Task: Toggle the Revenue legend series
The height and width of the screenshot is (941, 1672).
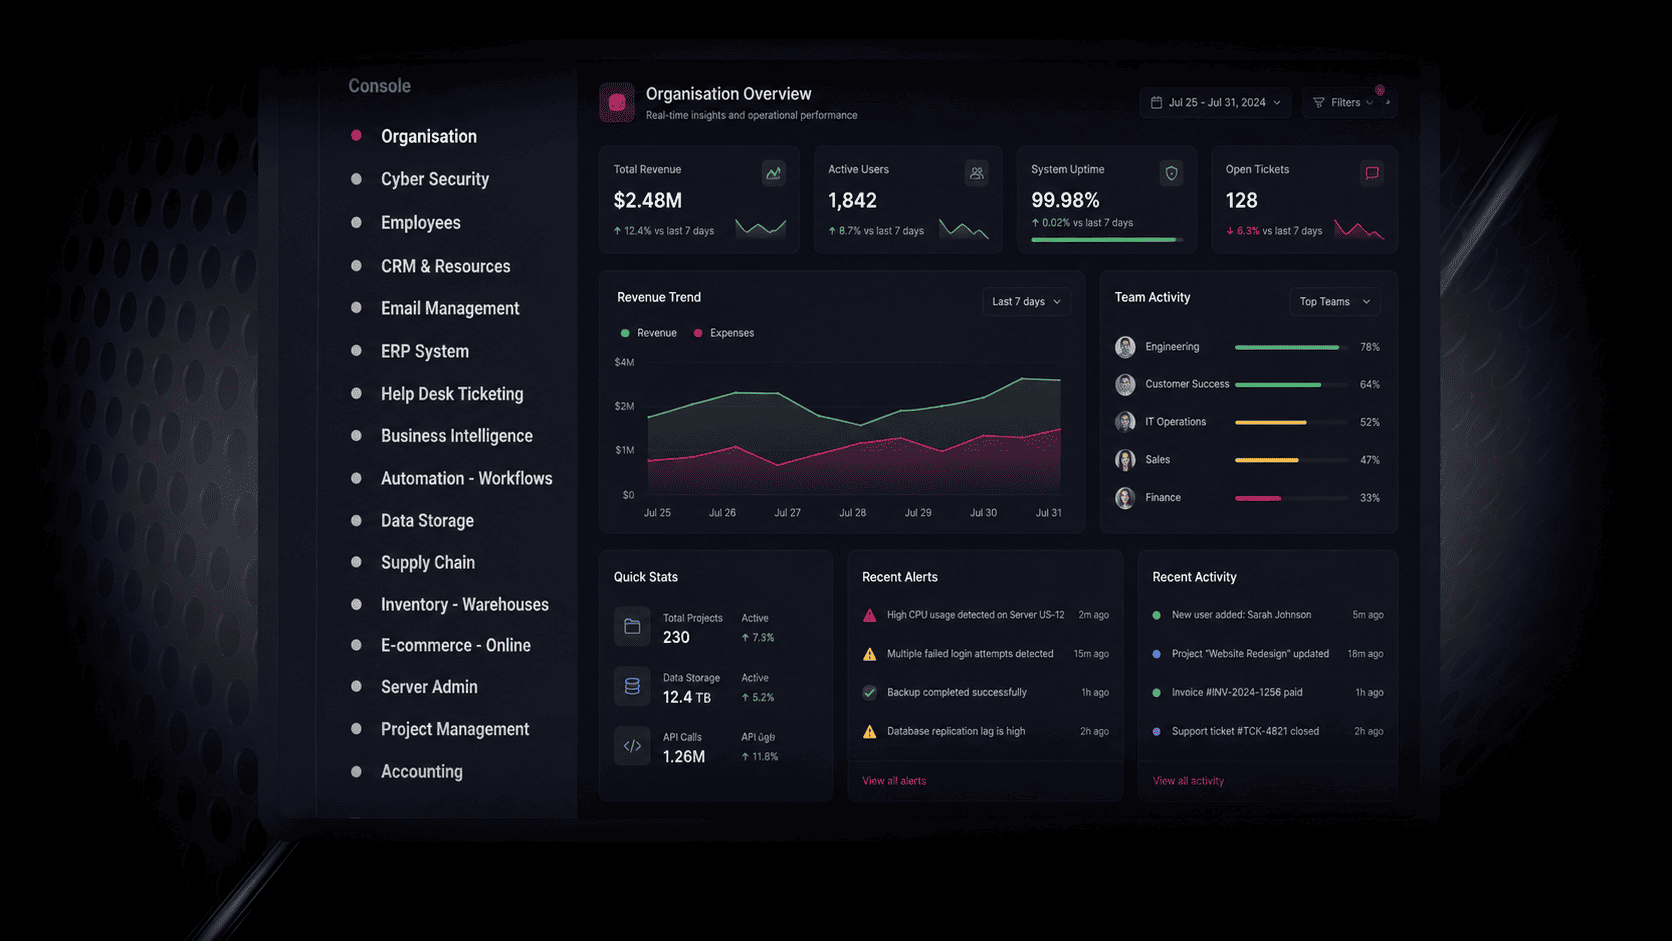Action: [x=649, y=333]
